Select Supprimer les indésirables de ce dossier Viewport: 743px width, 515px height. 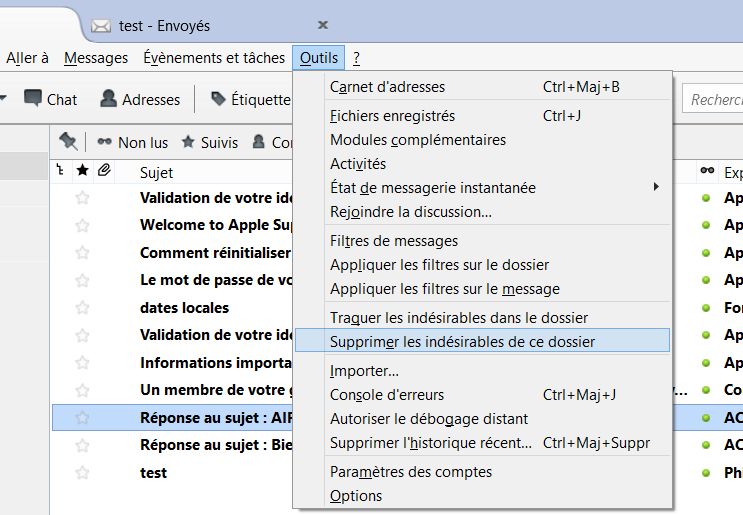pos(462,341)
